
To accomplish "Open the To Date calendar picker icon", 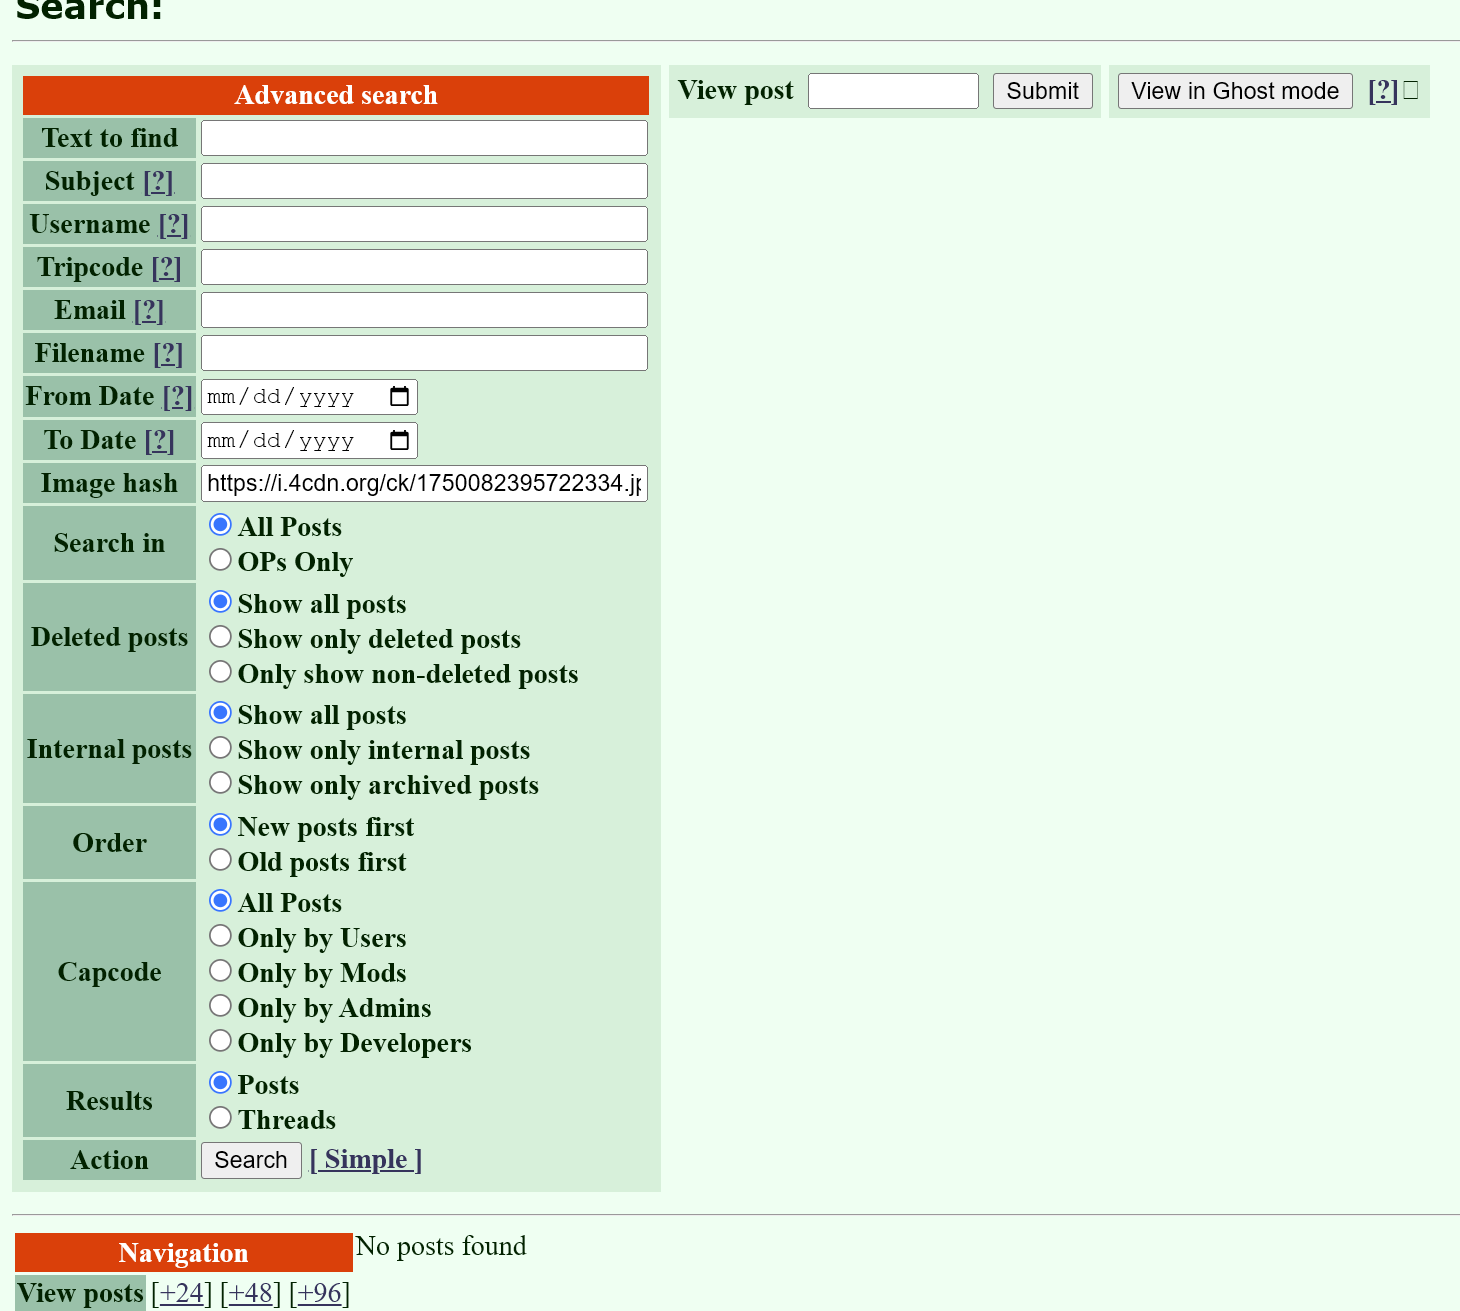I will pyautogui.click(x=399, y=440).
